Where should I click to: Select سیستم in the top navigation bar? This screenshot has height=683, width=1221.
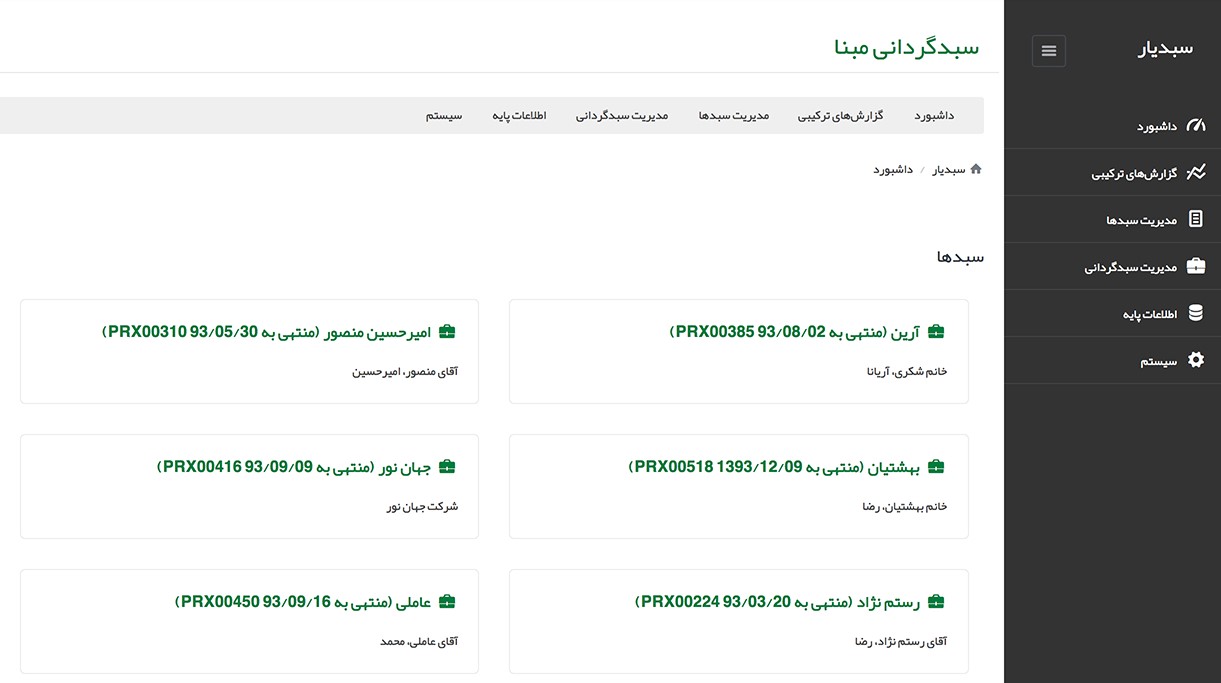444,116
